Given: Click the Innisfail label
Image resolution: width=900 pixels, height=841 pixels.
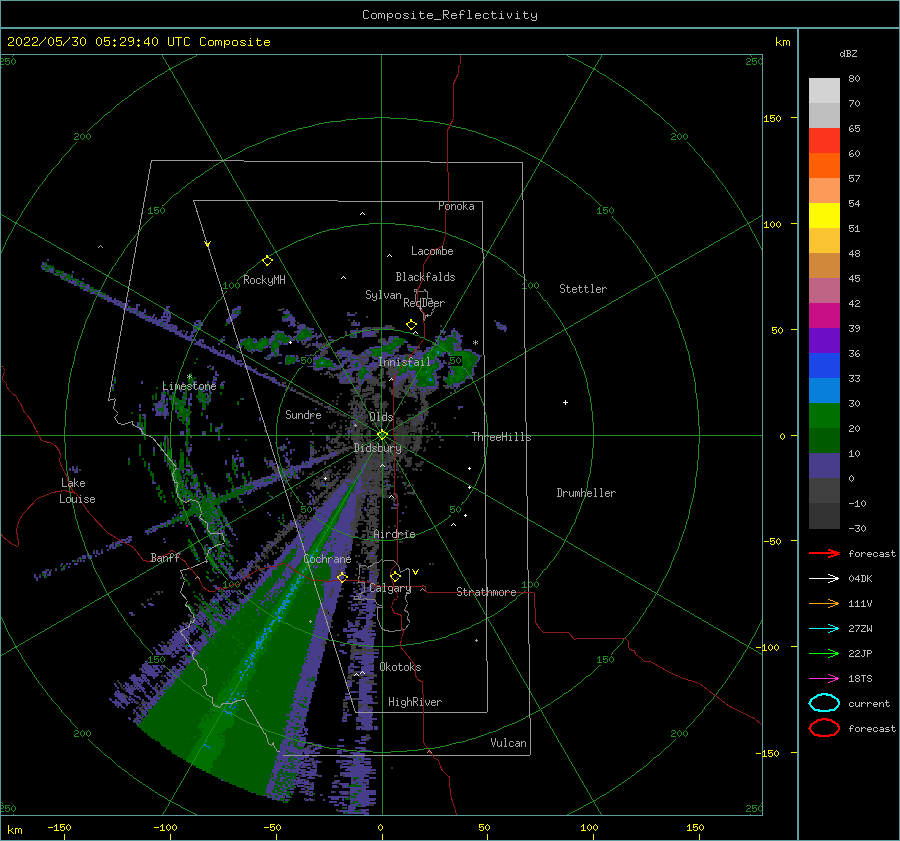Looking at the screenshot, I should click(x=404, y=362).
